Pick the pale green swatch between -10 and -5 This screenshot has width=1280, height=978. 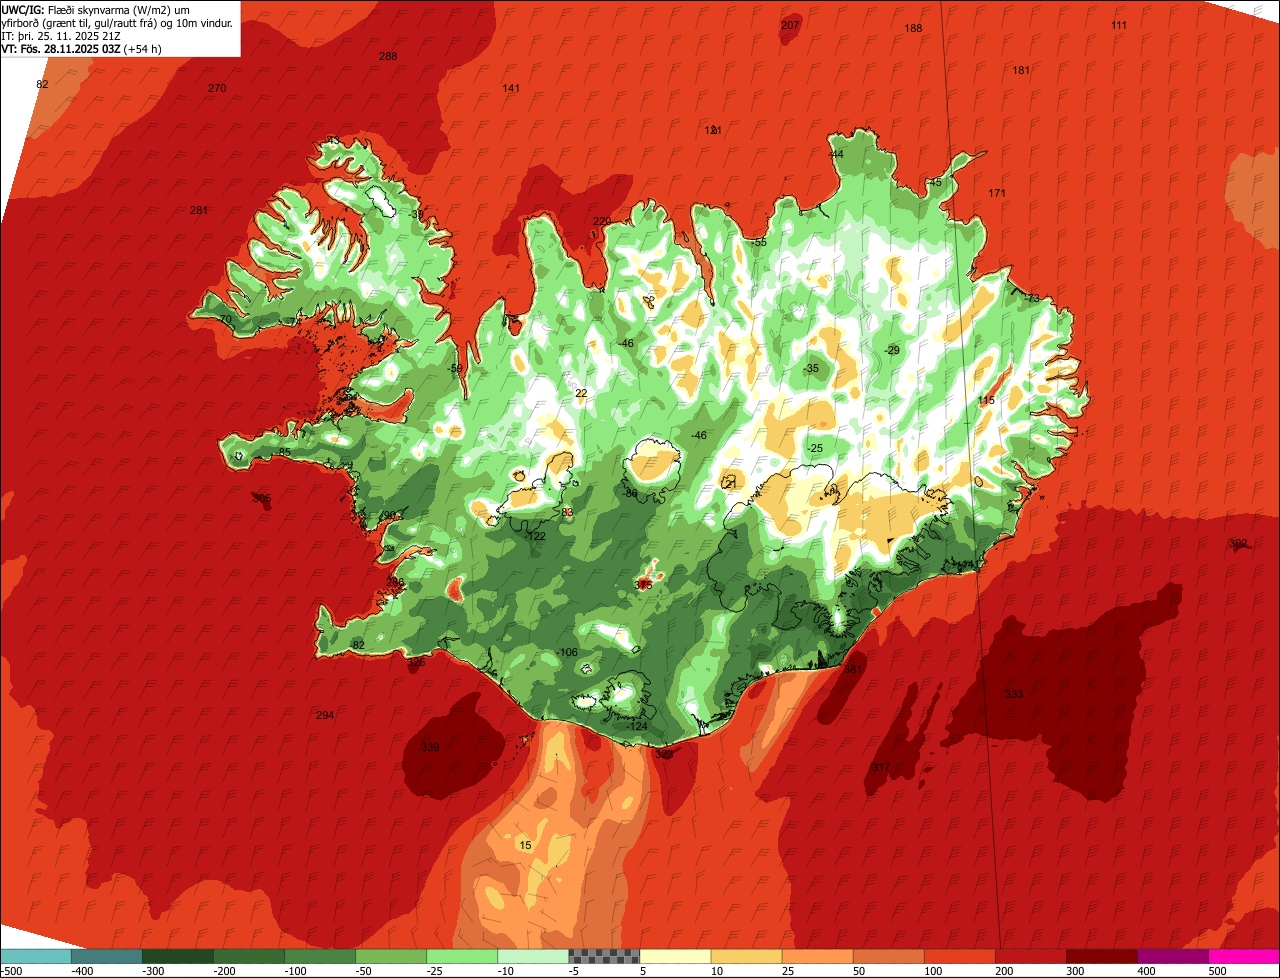[x=533, y=956]
